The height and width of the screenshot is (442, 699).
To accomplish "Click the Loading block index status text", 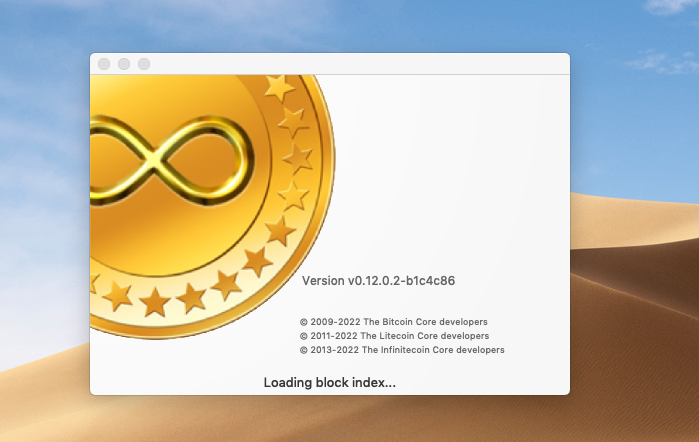I will 329,382.
